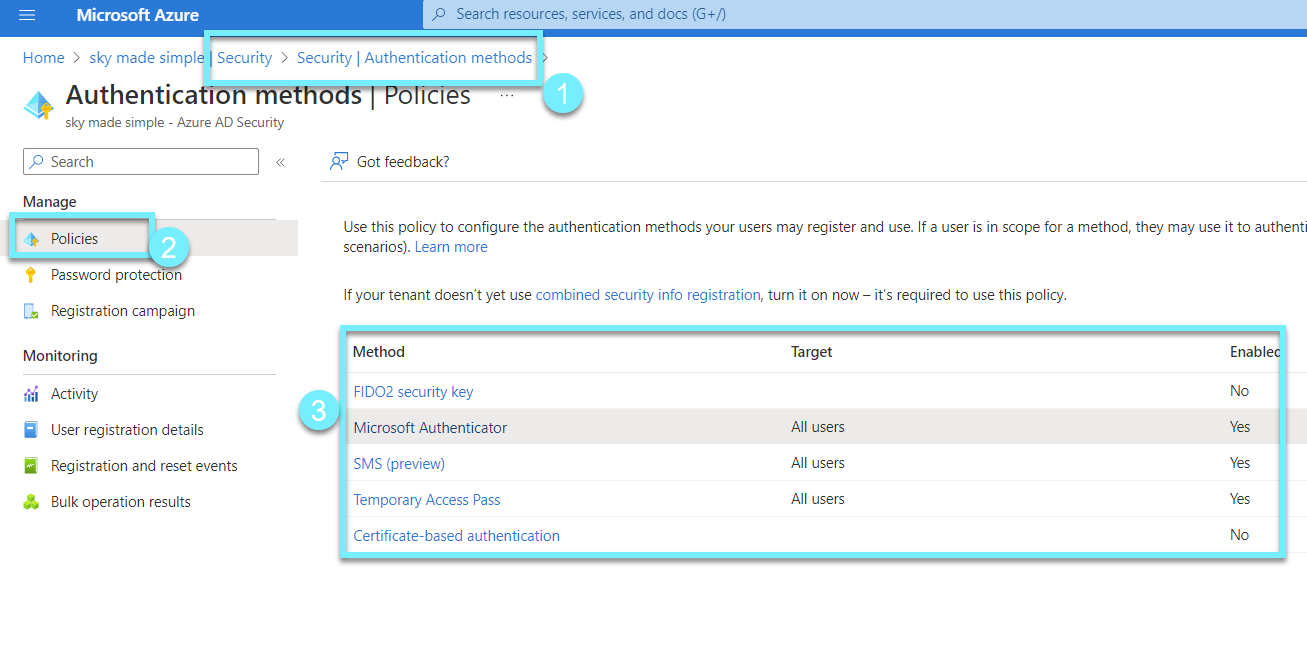Click Enabled value Yes for SMS (preview)
Image resolution: width=1307 pixels, height=651 pixels.
1240,463
